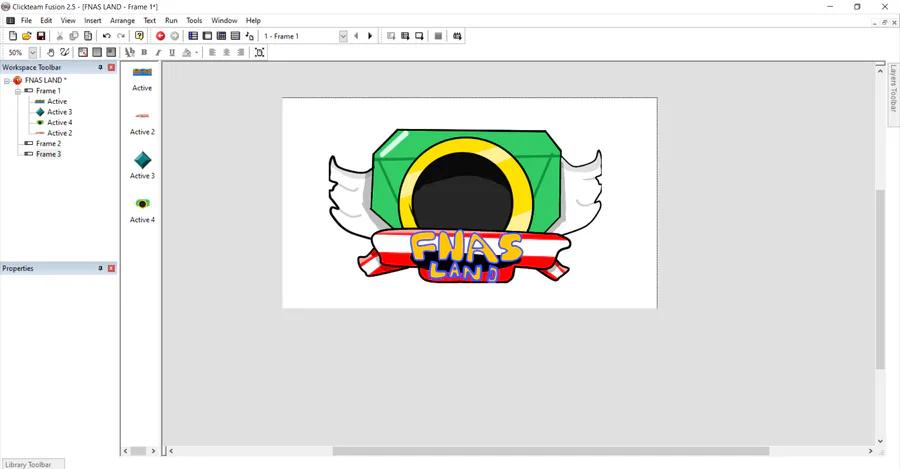The image size is (900, 469).
Task: Click the Center Frame icon
Action: point(259,52)
